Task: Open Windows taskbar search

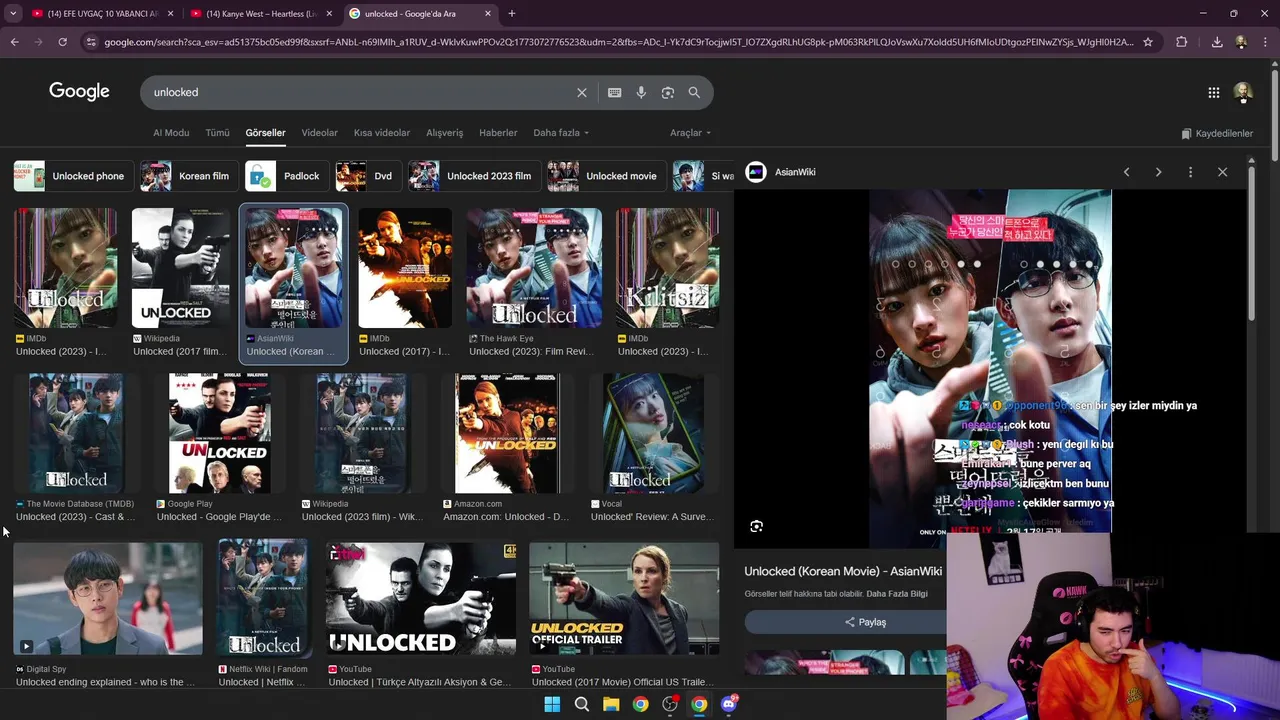Action: click(x=581, y=704)
